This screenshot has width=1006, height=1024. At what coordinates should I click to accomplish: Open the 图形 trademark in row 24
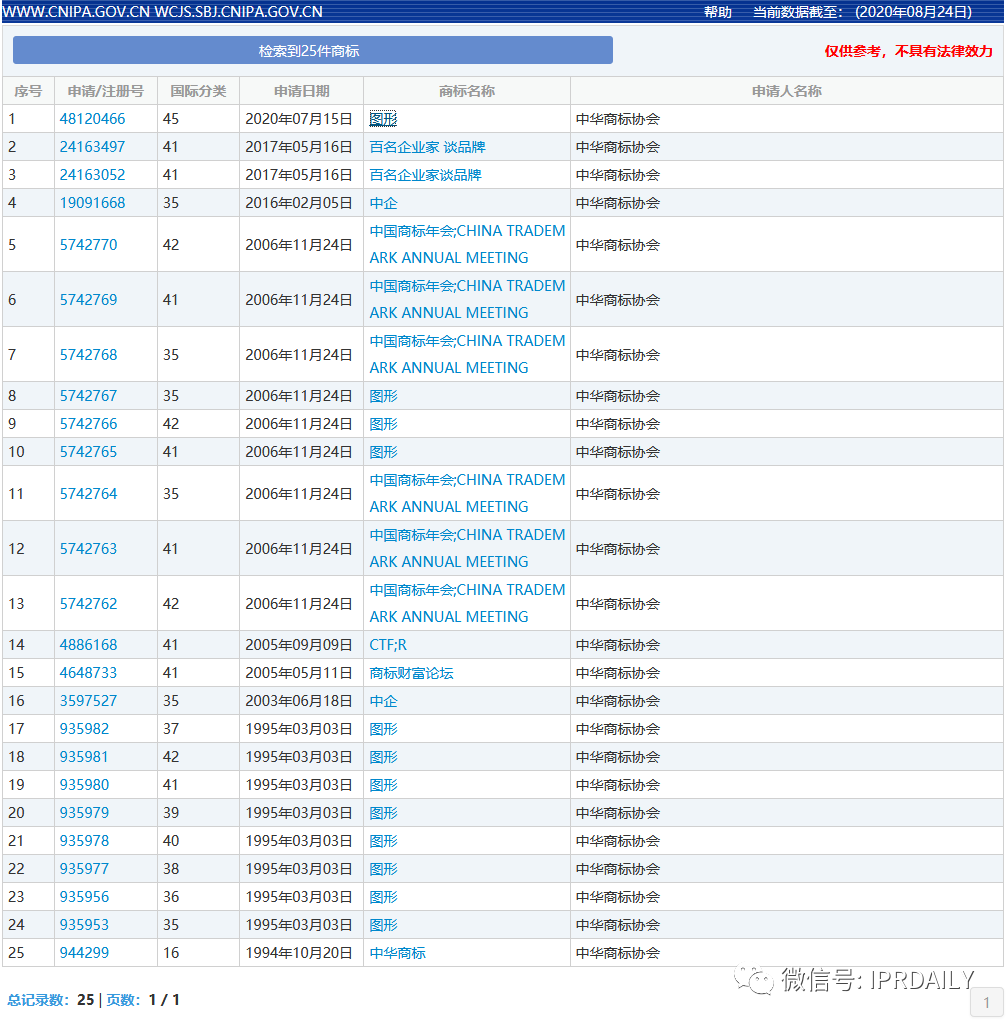(383, 925)
